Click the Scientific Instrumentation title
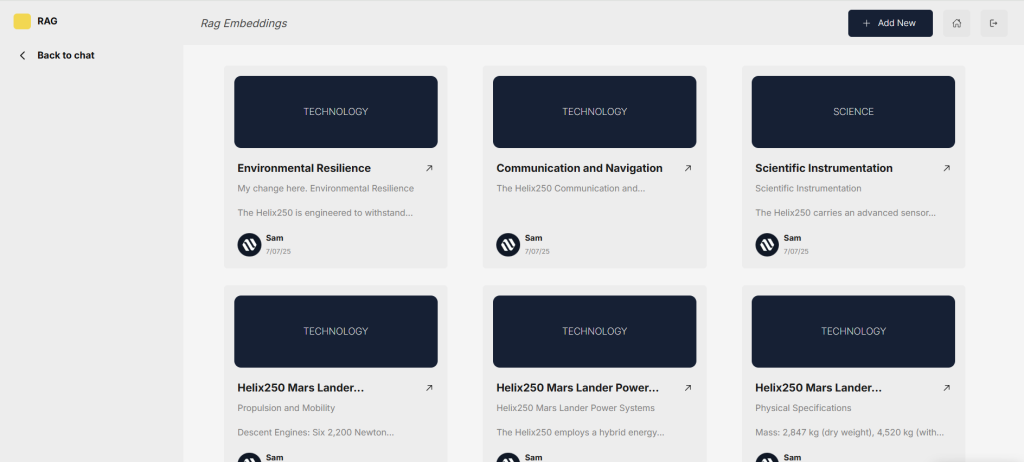The height and width of the screenshot is (462, 1024). pyautogui.click(x=824, y=168)
